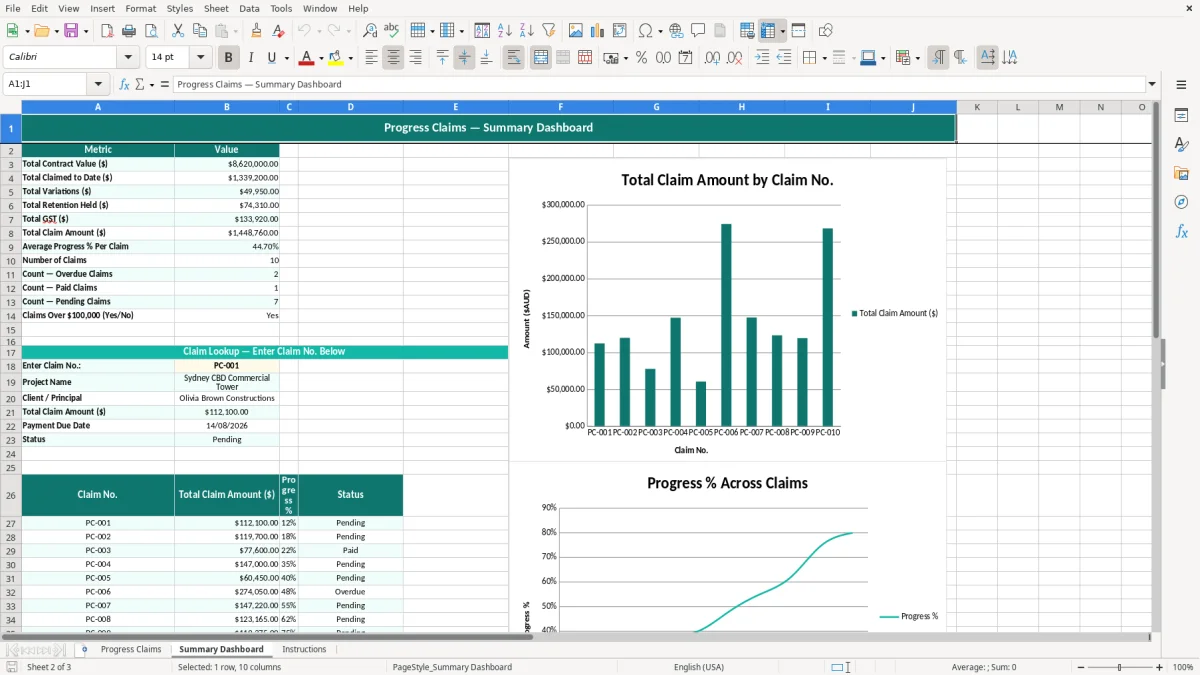The width and height of the screenshot is (1200, 675).
Task: Insert comment icon
Action: [x=698, y=31]
